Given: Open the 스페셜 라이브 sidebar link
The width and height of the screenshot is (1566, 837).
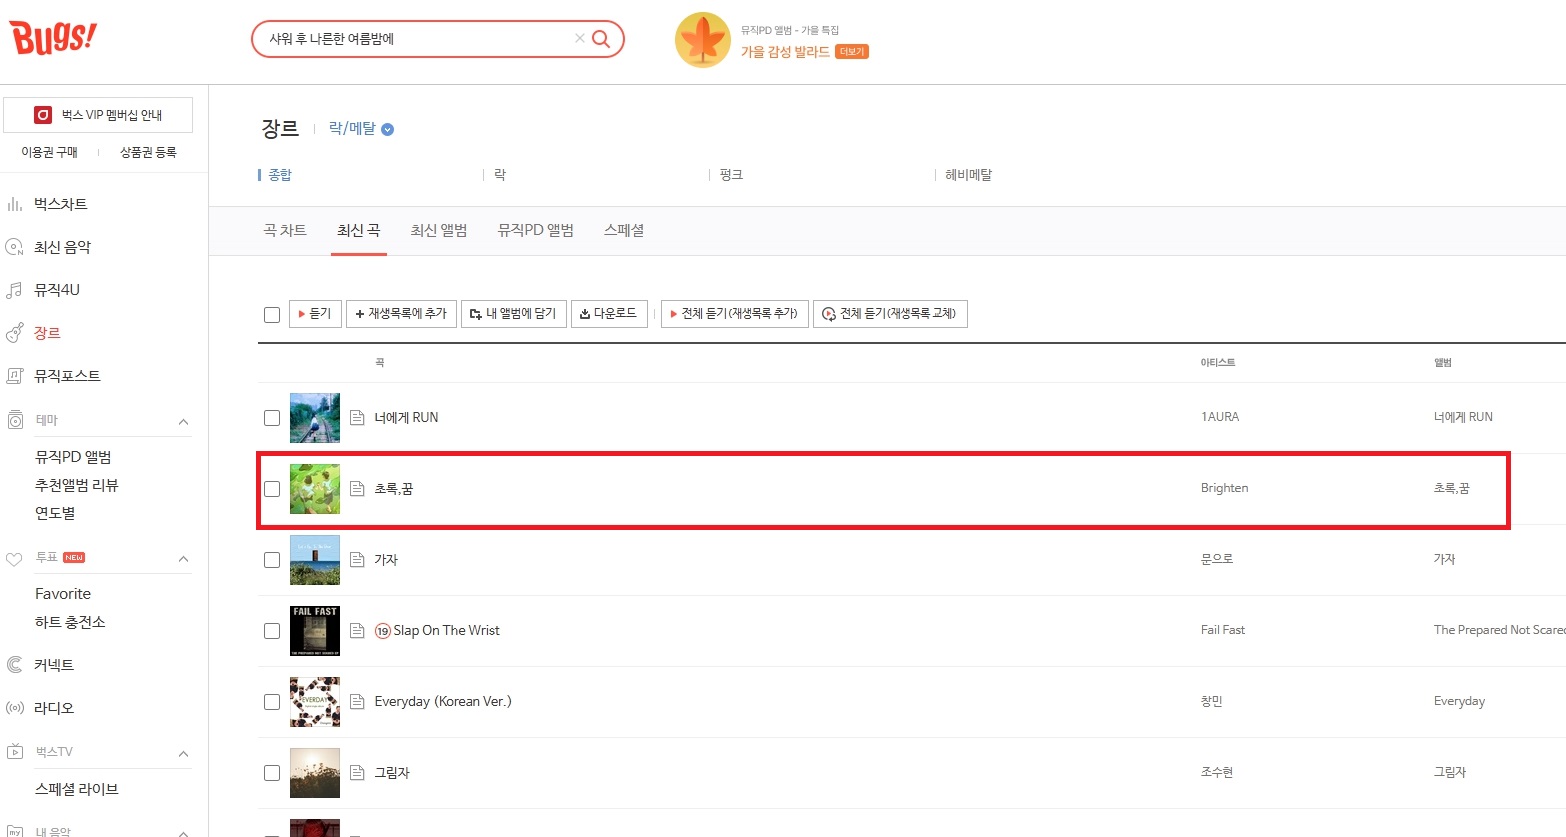Looking at the screenshot, I should (76, 789).
